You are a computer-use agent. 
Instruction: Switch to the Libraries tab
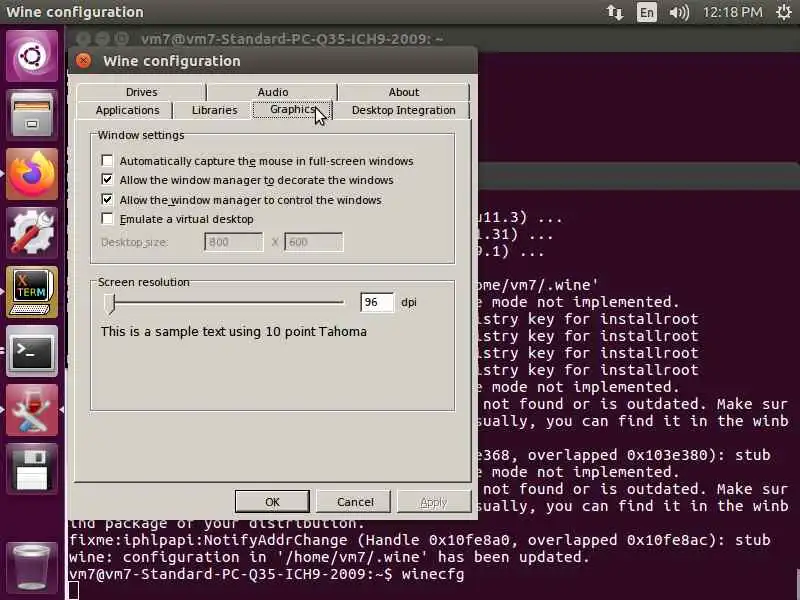[x=214, y=110]
